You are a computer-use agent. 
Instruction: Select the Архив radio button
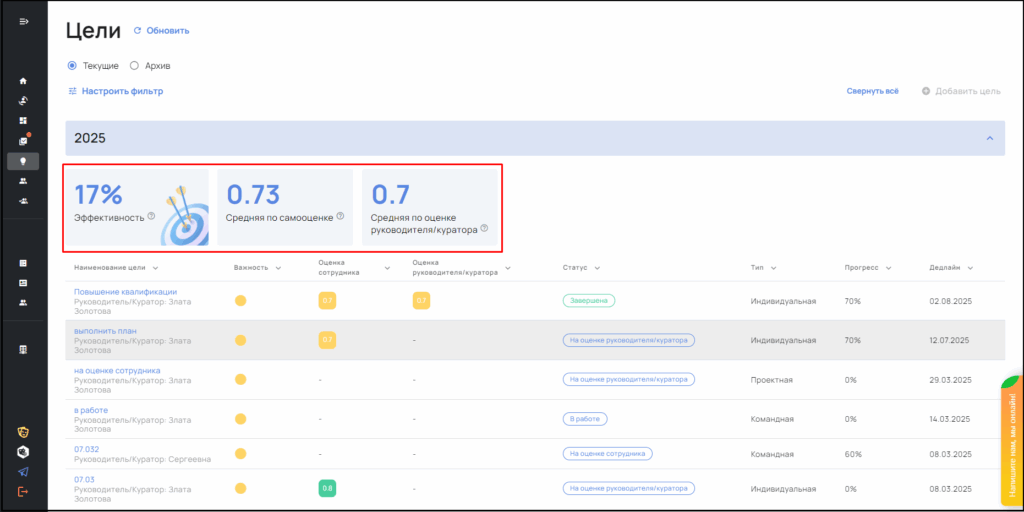[x=134, y=66]
